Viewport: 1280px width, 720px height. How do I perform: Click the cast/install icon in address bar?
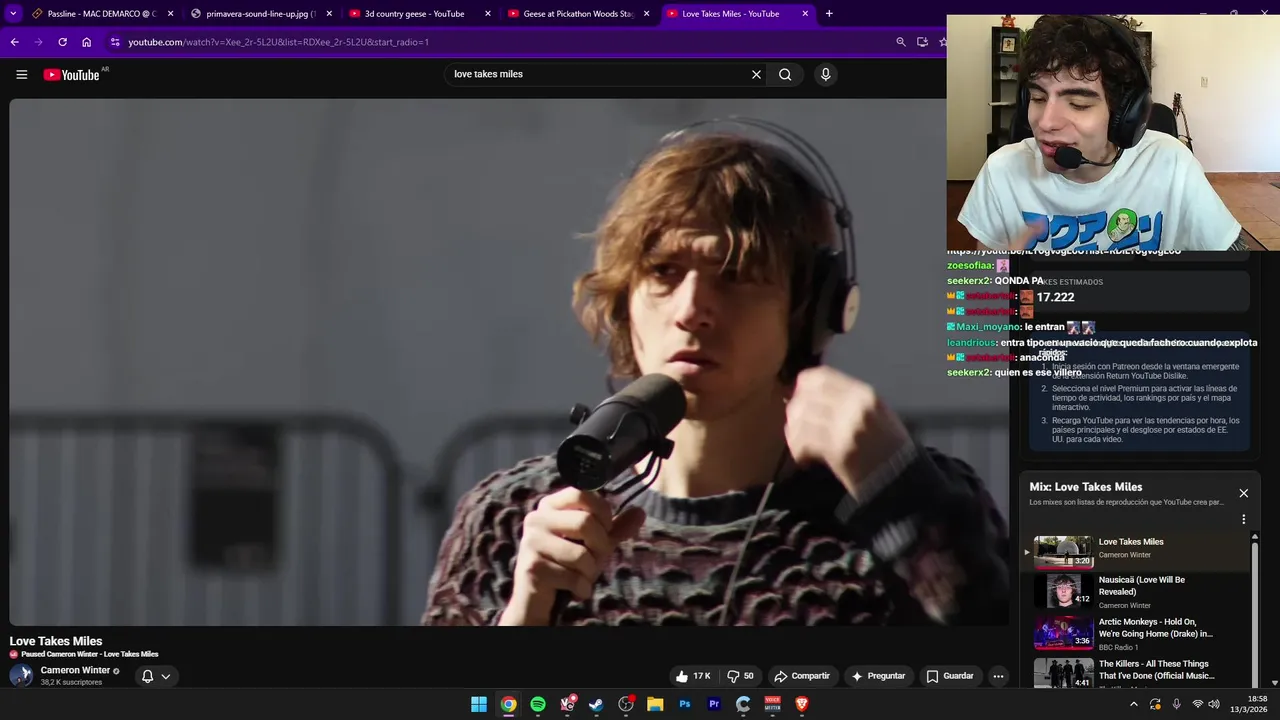(922, 42)
